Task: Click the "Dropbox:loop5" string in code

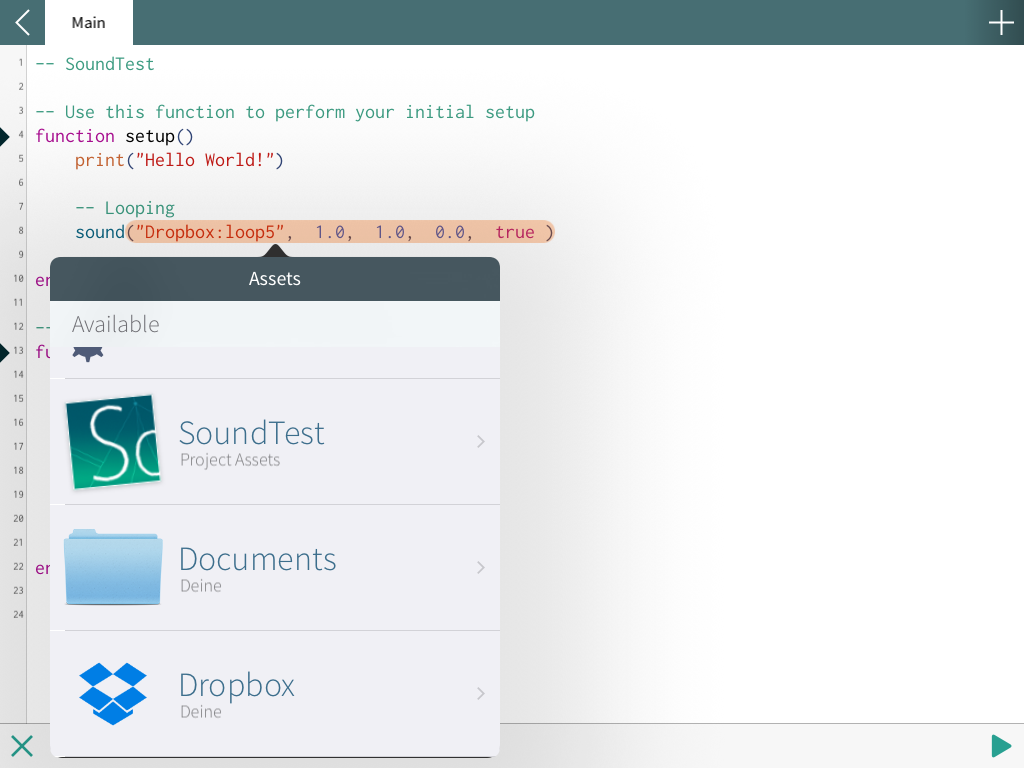Action: click(x=210, y=232)
